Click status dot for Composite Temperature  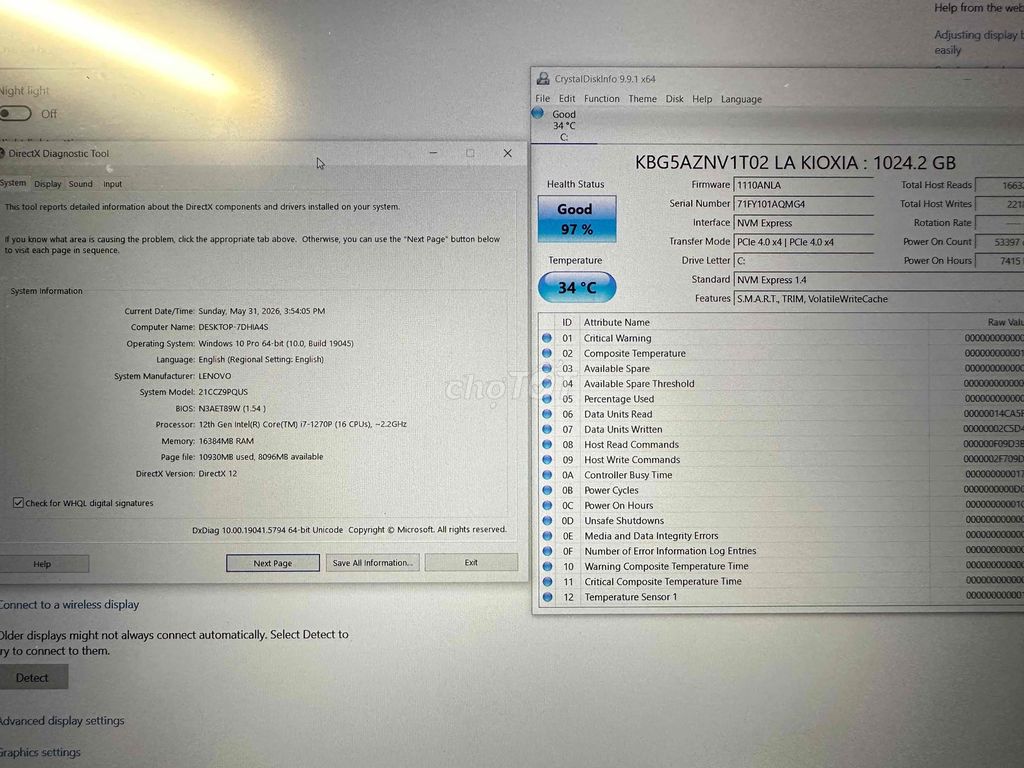click(547, 353)
